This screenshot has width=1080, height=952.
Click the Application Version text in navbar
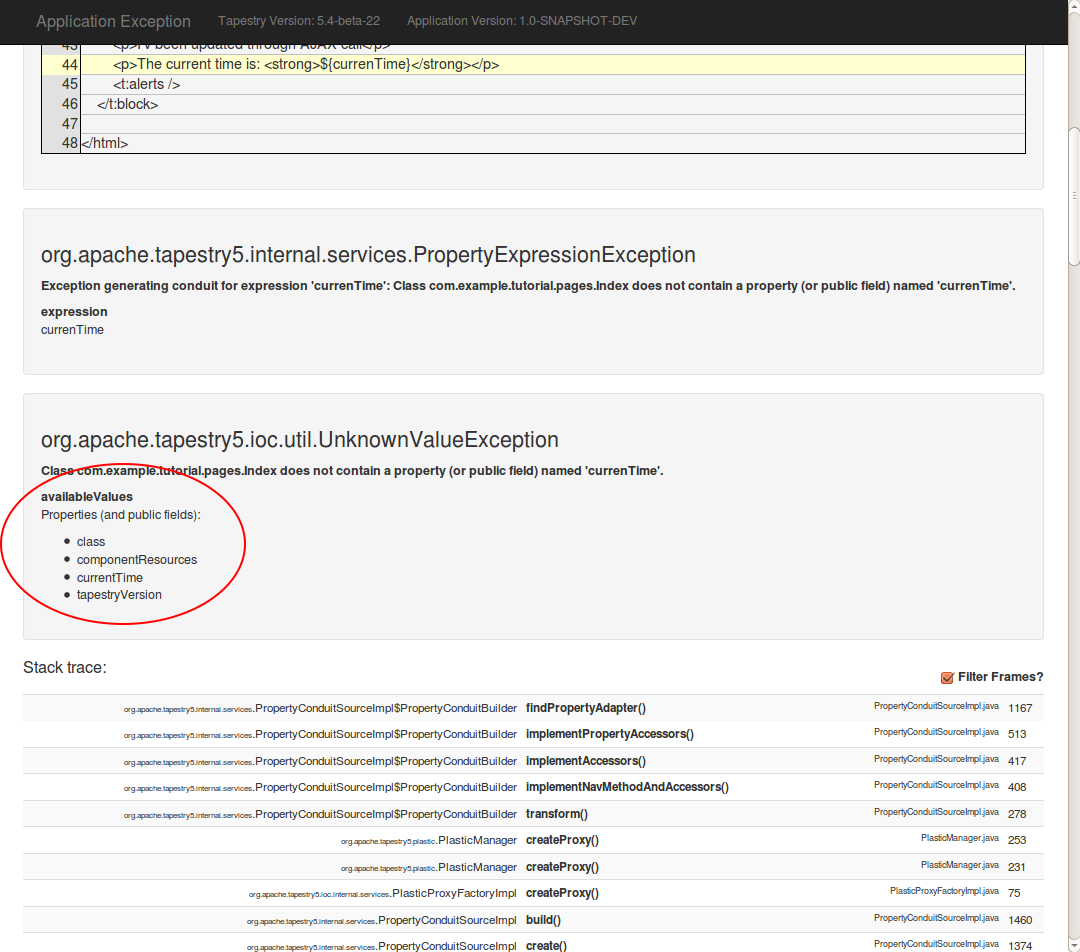click(x=521, y=21)
